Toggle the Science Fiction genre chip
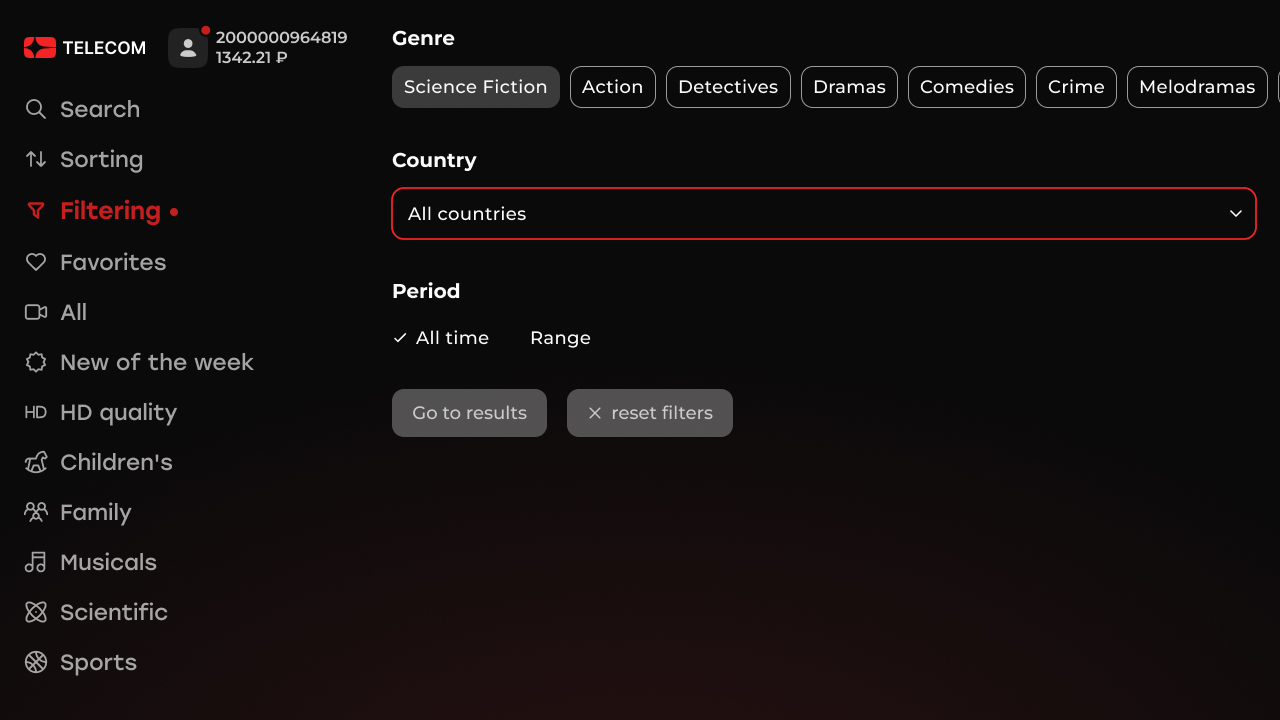This screenshot has width=1280, height=720. coord(475,87)
